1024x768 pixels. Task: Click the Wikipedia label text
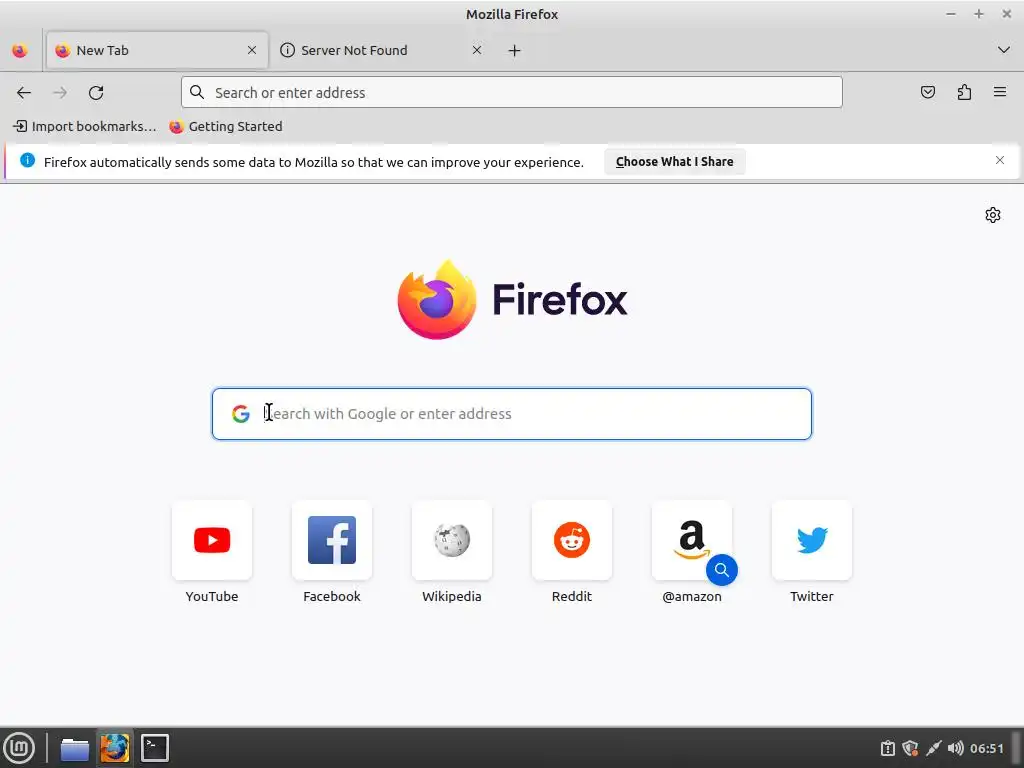click(x=452, y=596)
